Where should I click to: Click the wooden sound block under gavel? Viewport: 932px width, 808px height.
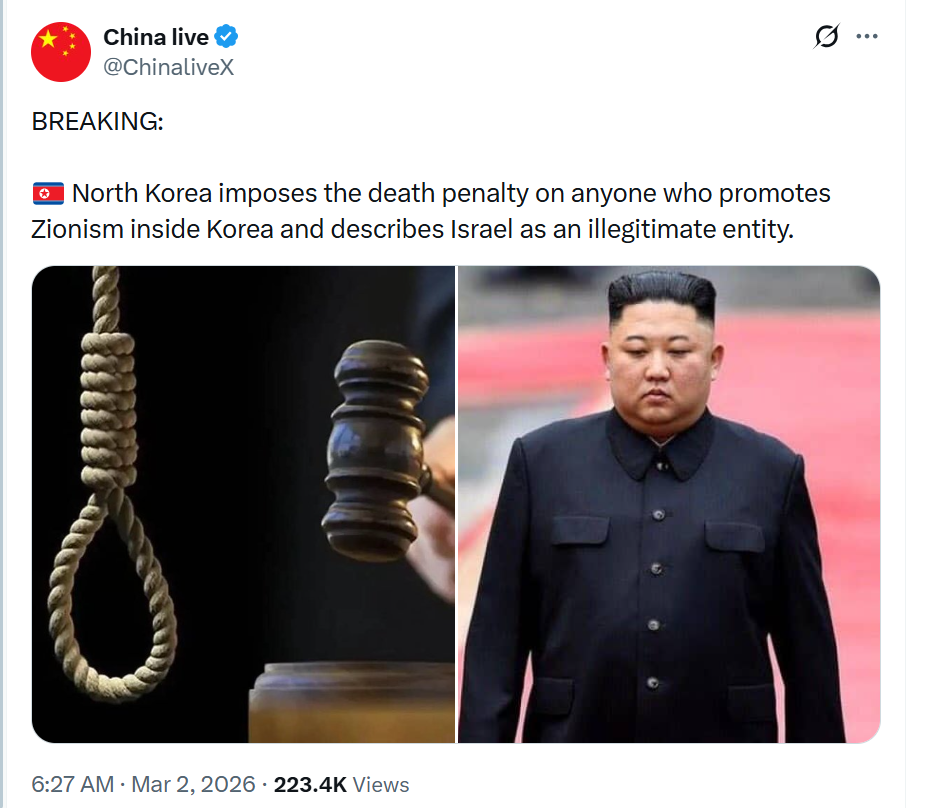click(x=352, y=703)
